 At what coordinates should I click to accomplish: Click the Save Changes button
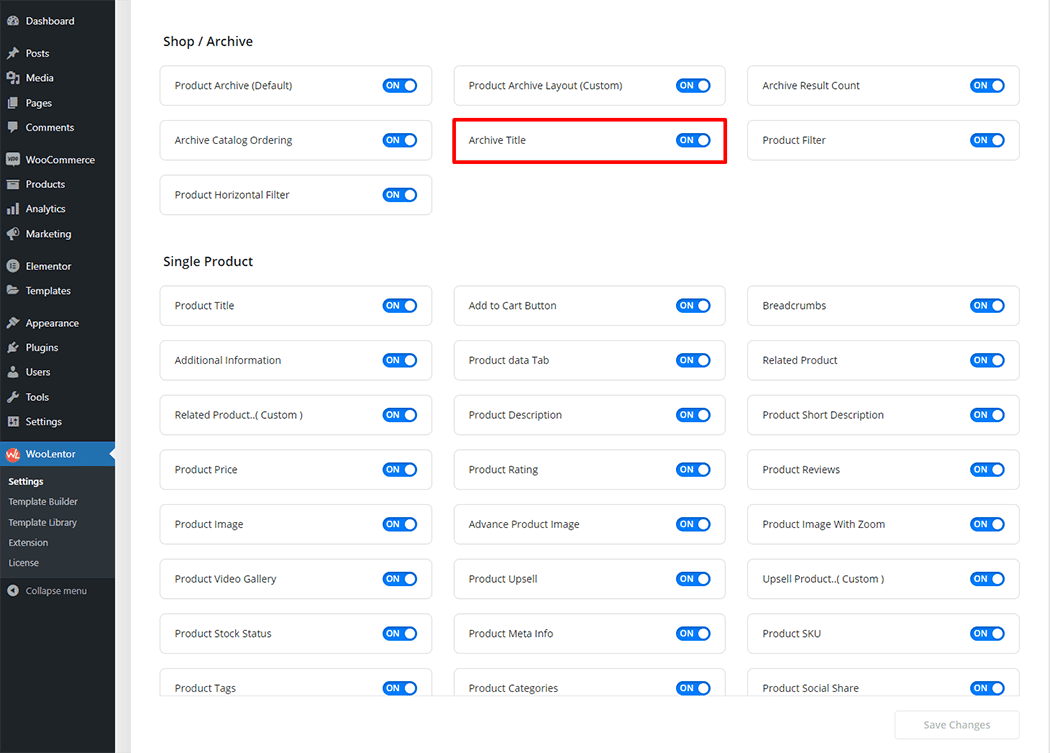956,725
